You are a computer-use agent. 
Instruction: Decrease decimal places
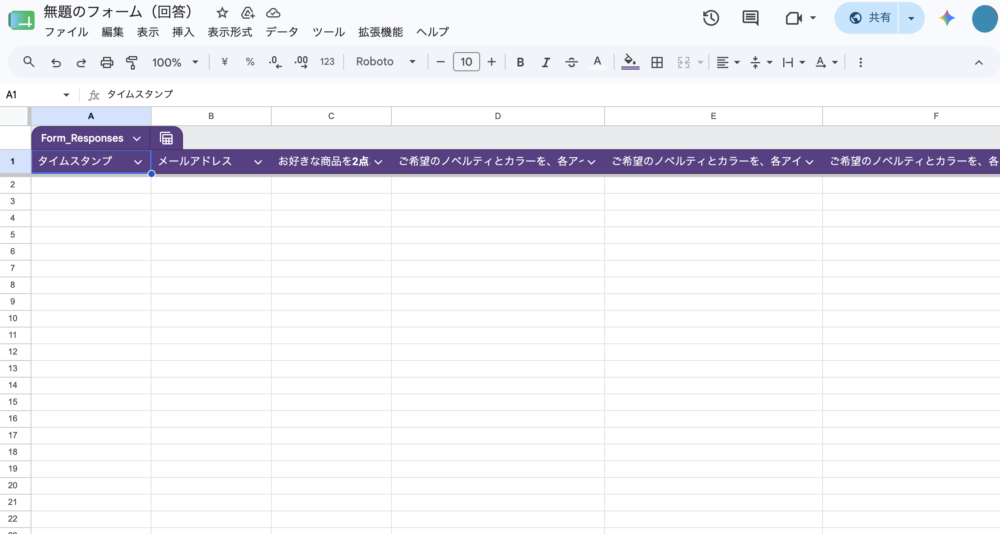point(276,62)
